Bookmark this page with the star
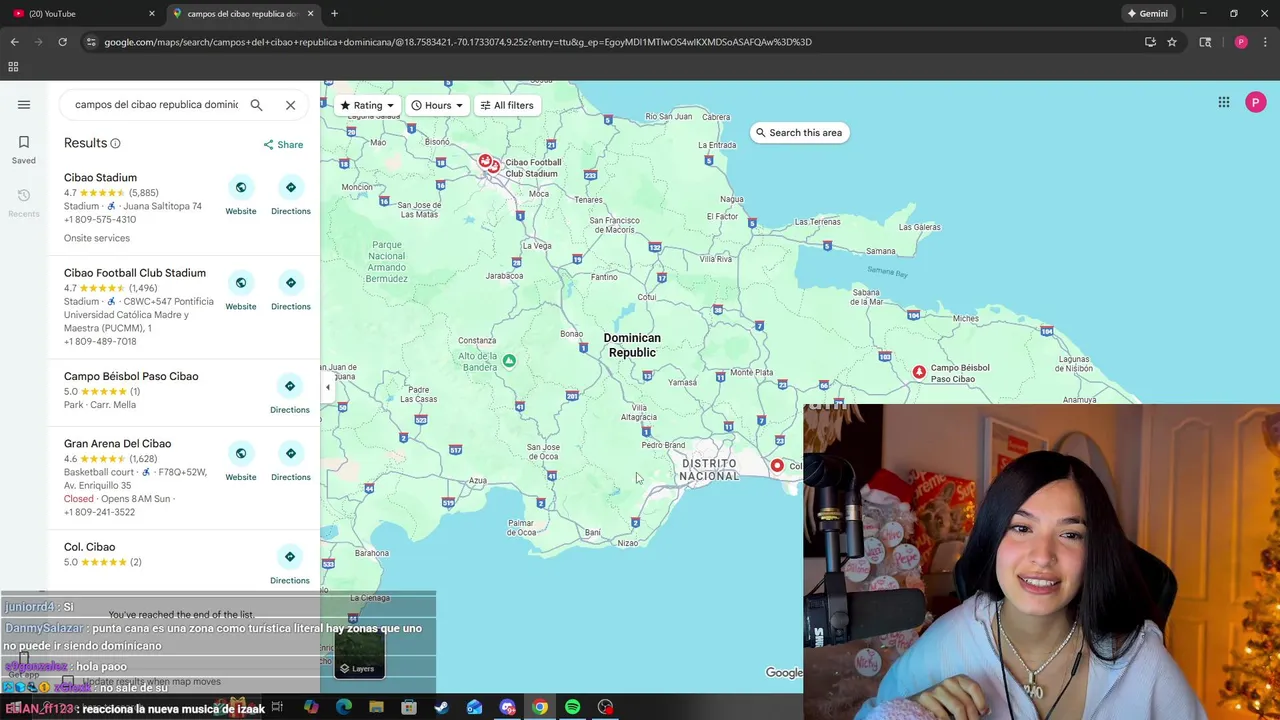The height and width of the screenshot is (720, 1280). pos(1172,42)
